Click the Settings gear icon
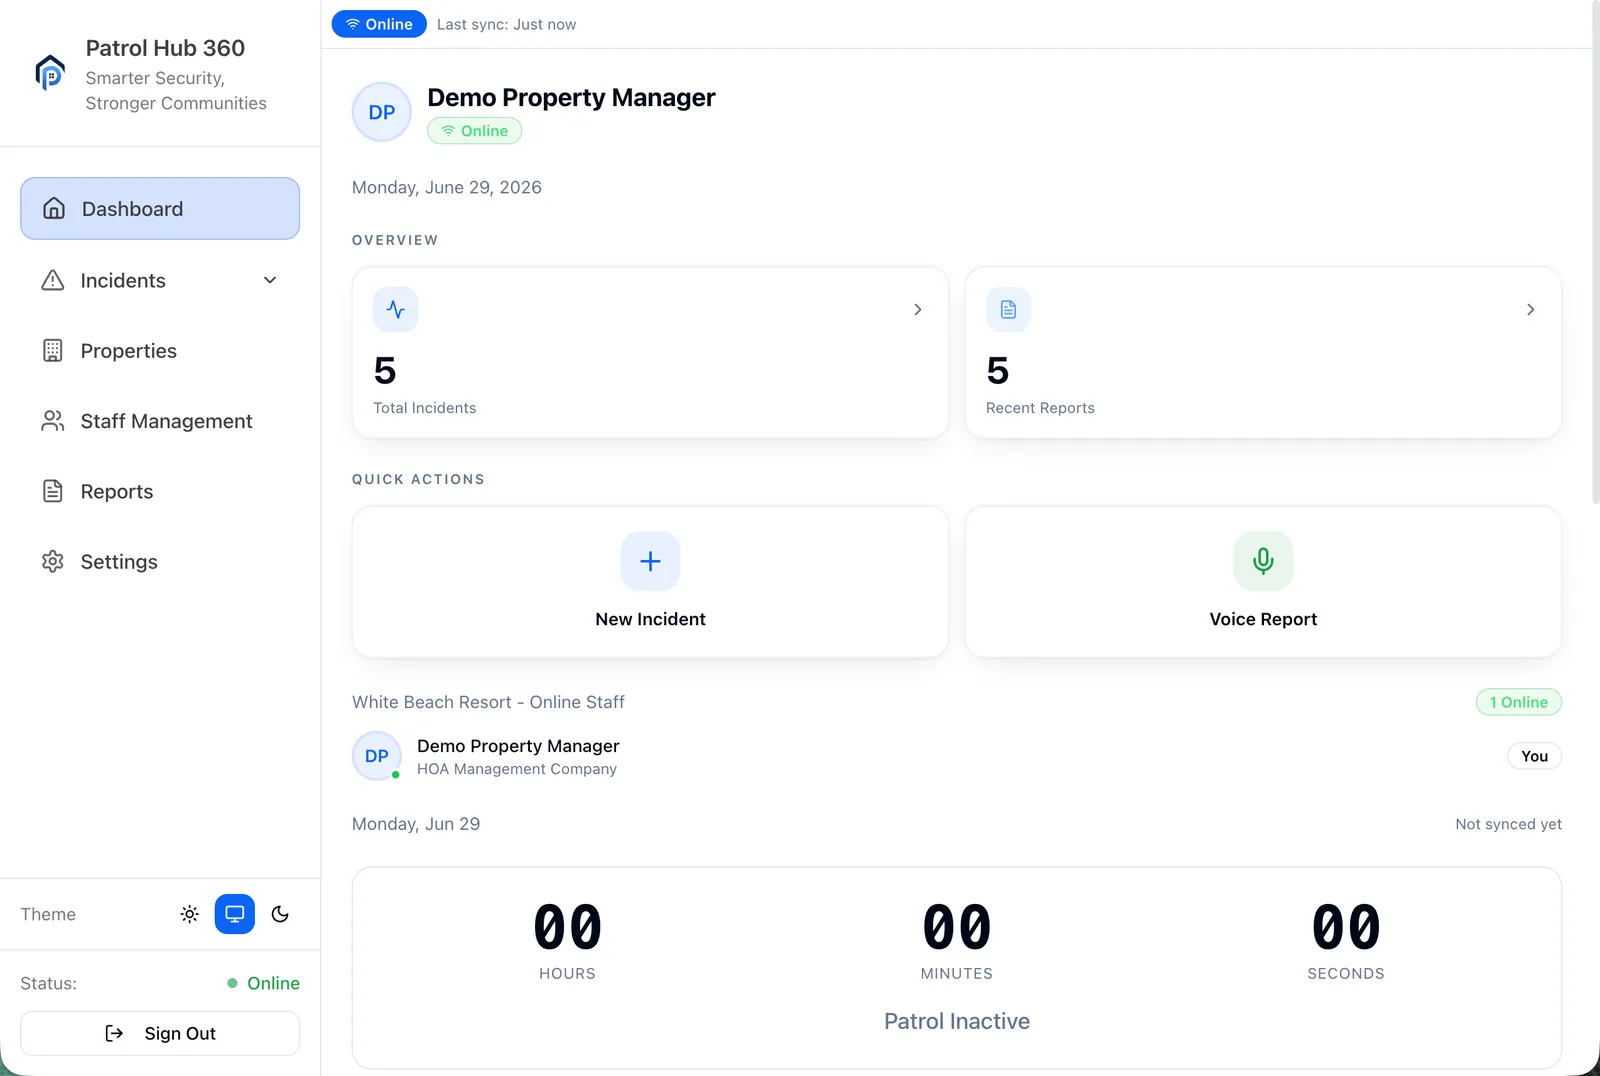 tap(53, 561)
